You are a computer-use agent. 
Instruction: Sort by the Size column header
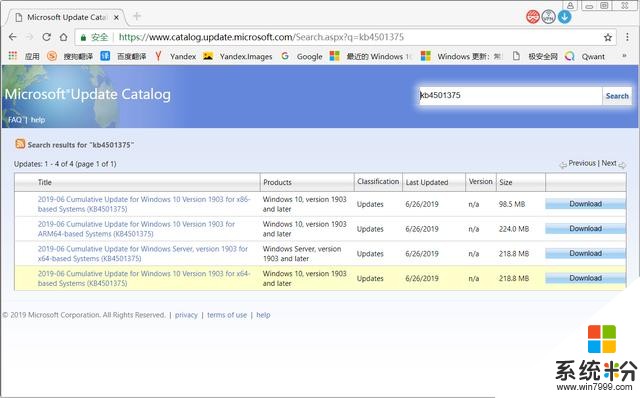tap(506, 182)
